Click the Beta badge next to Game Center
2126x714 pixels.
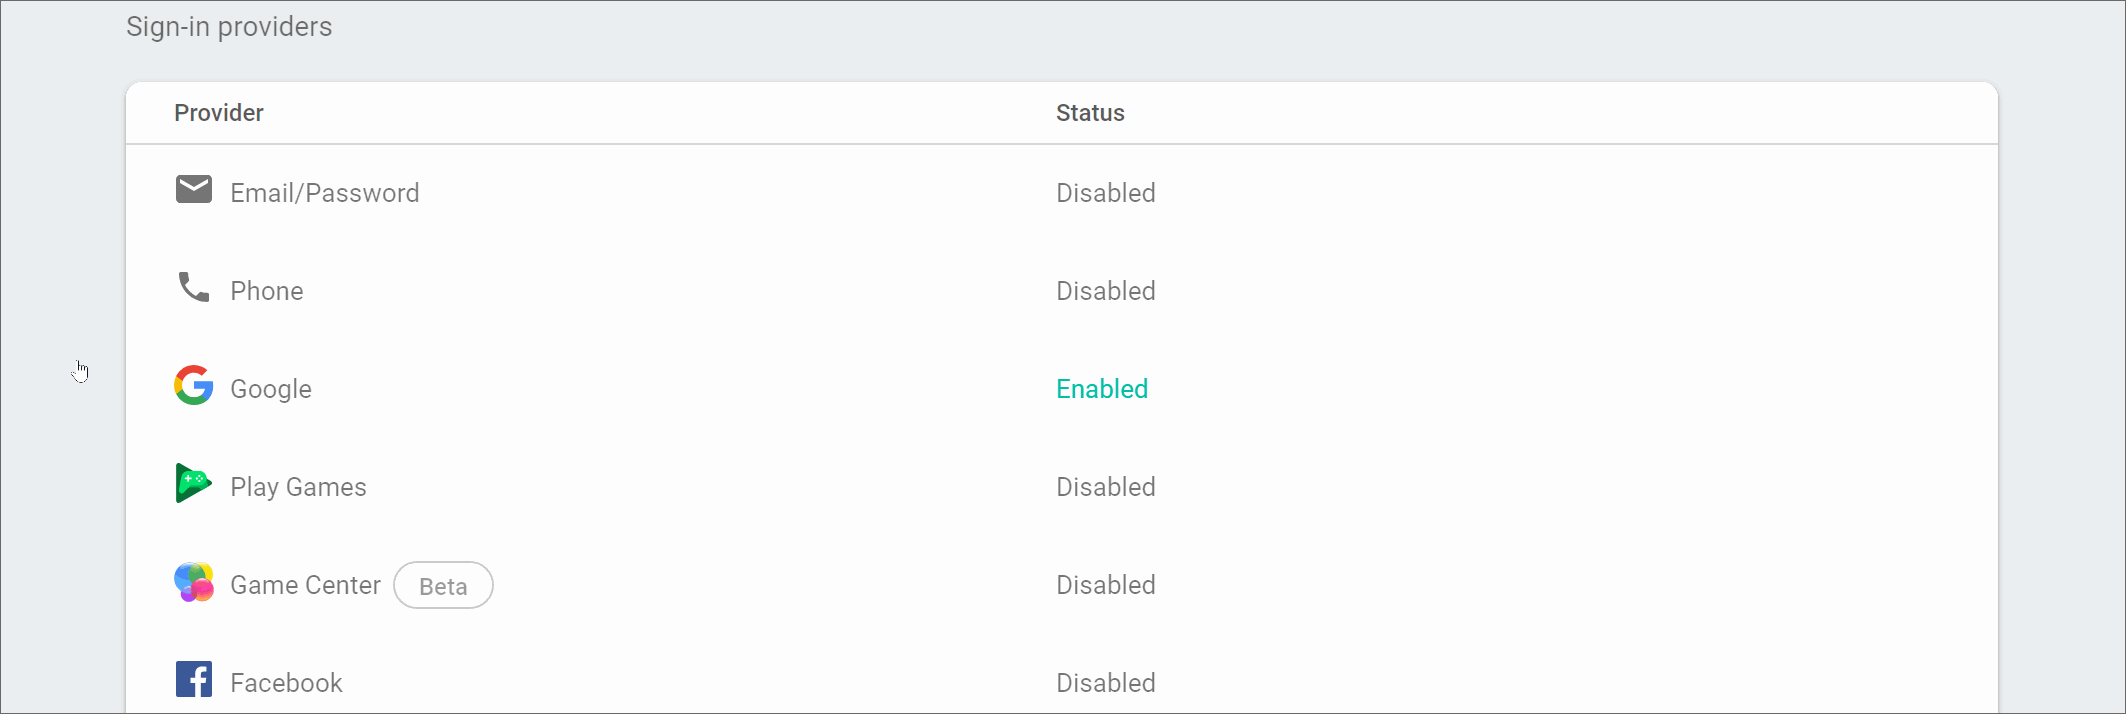pyautogui.click(x=443, y=585)
